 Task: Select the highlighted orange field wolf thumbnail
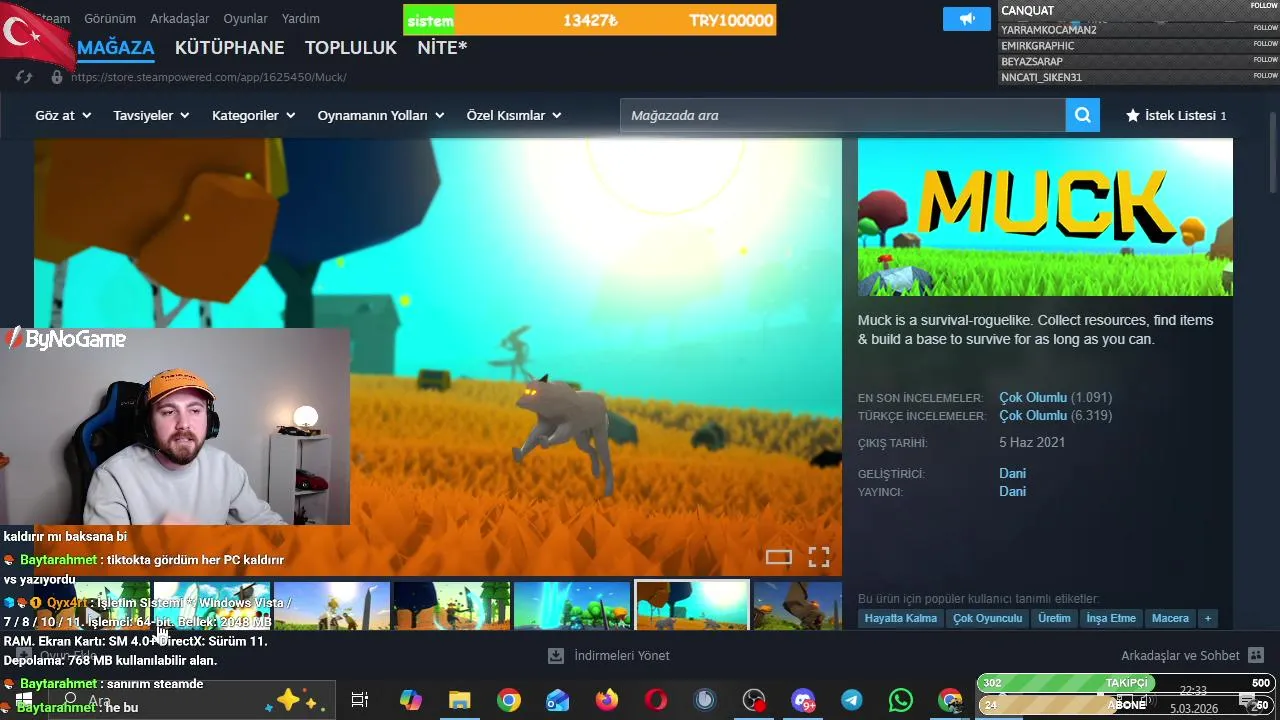(692, 605)
